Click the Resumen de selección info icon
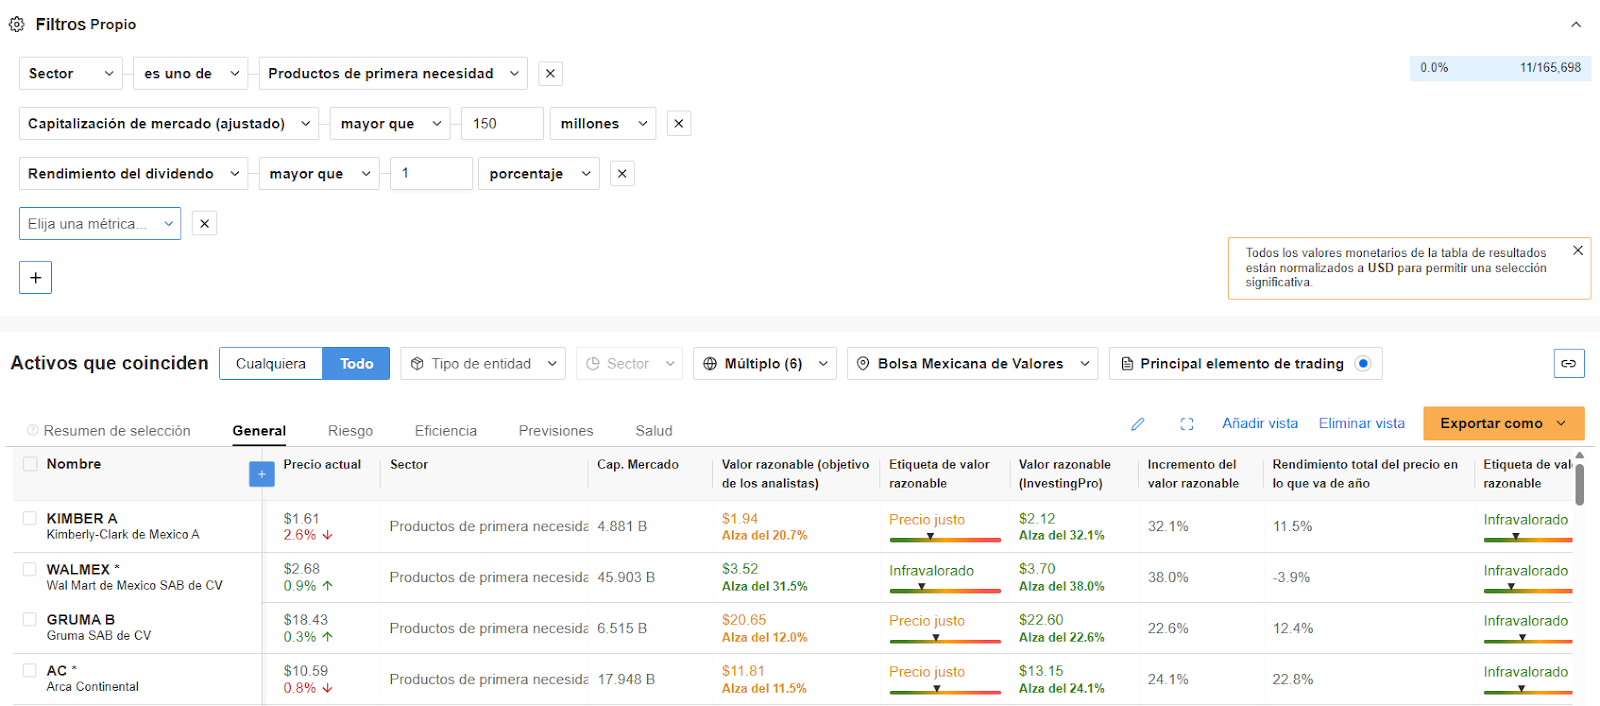Image resolution: width=1600 pixels, height=706 pixels. click(33, 431)
